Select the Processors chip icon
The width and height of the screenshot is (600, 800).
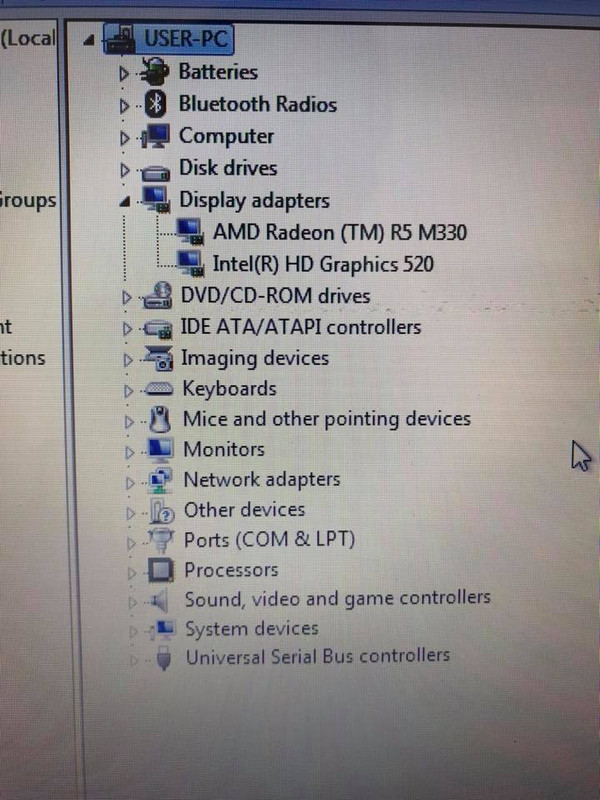click(x=161, y=570)
